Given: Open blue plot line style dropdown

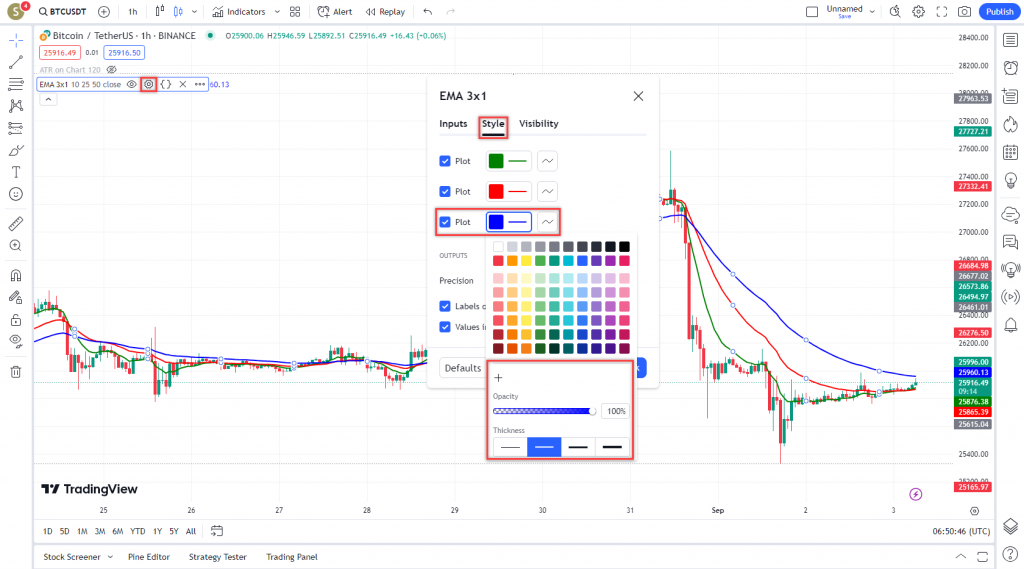Looking at the screenshot, I should pyautogui.click(x=547, y=222).
